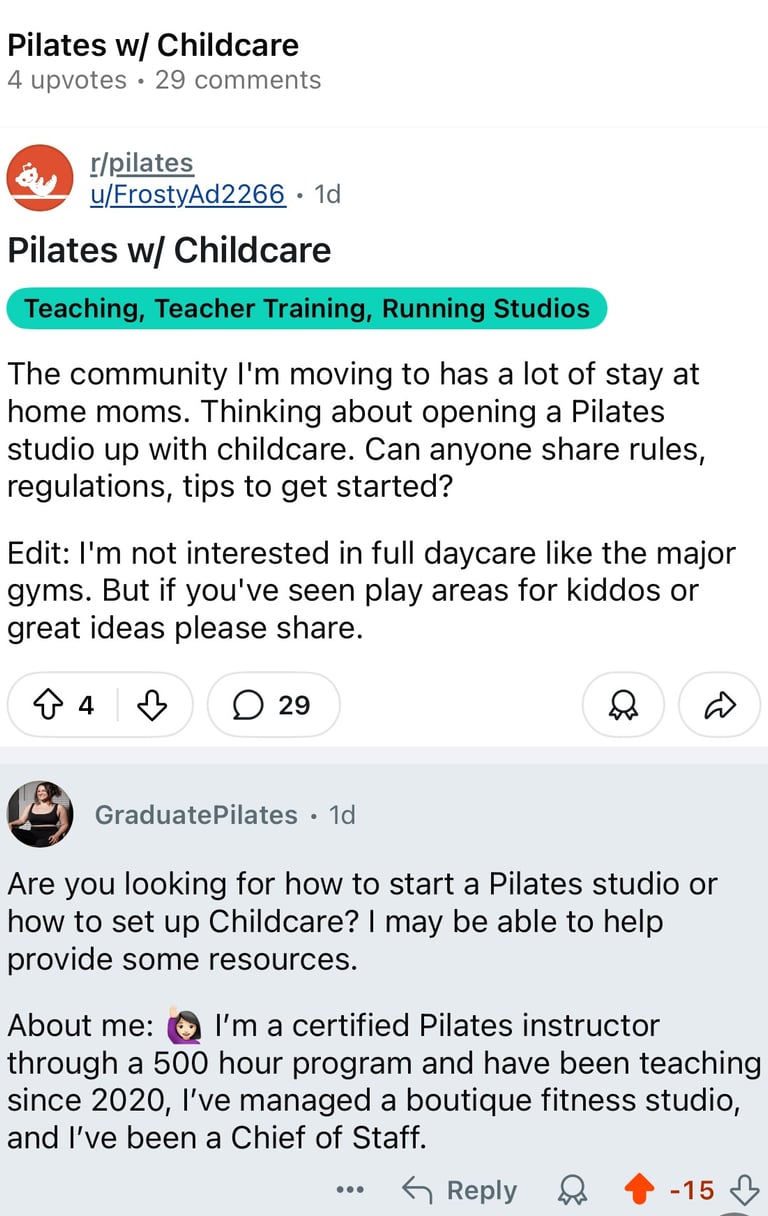Open the comment's three-dot options menu
The height and width of the screenshot is (1216, 768).
click(x=350, y=1190)
